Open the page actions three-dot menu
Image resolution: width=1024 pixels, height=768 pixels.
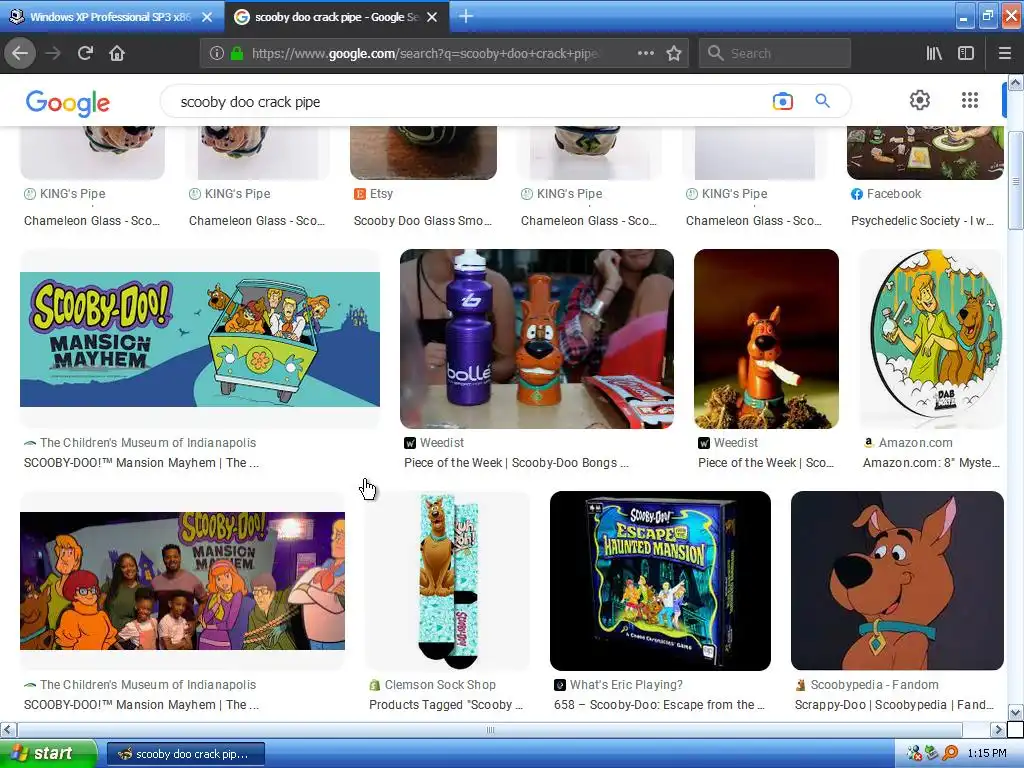[x=645, y=54]
